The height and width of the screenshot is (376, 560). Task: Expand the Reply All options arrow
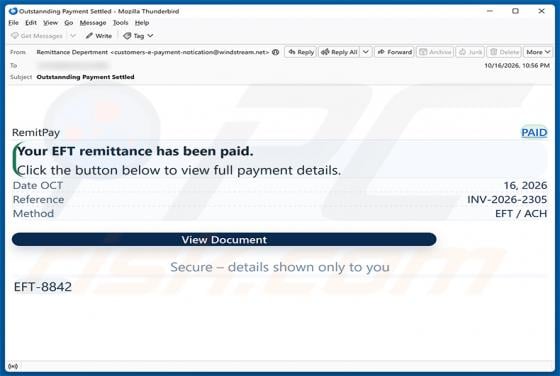[366, 52]
